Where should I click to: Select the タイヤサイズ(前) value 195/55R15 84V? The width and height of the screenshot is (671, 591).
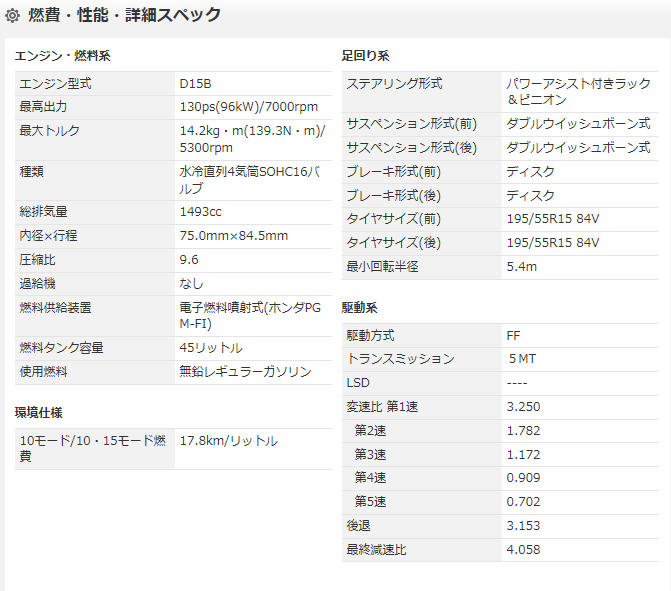[x=553, y=219]
